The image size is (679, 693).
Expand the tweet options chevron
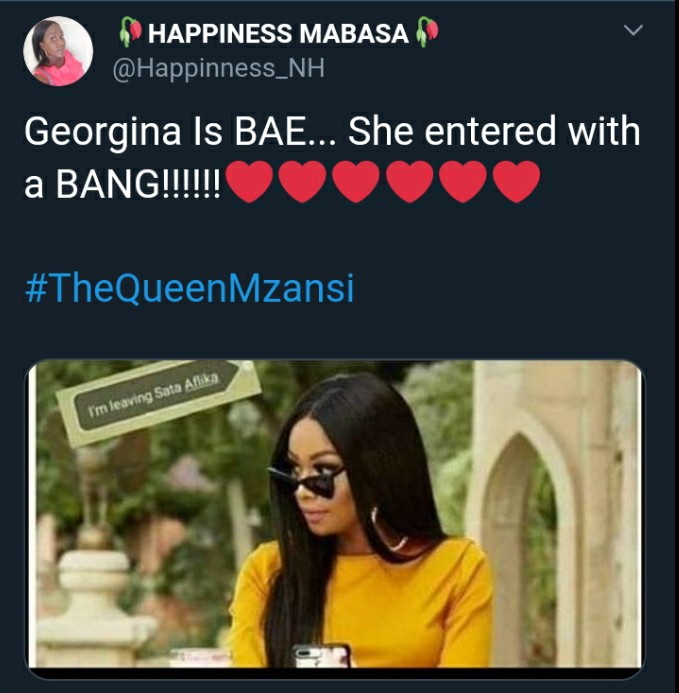click(633, 30)
